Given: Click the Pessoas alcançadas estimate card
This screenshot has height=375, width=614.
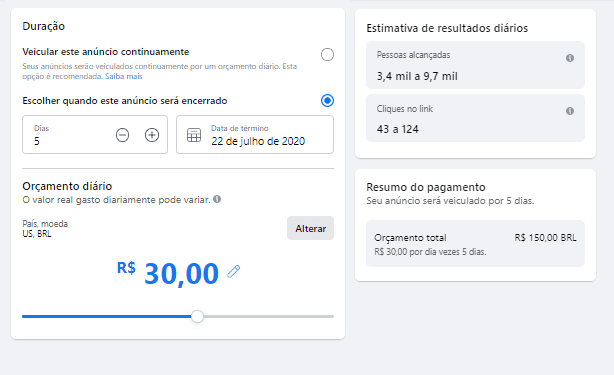Looking at the screenshot, I should [x=475, y=65].
